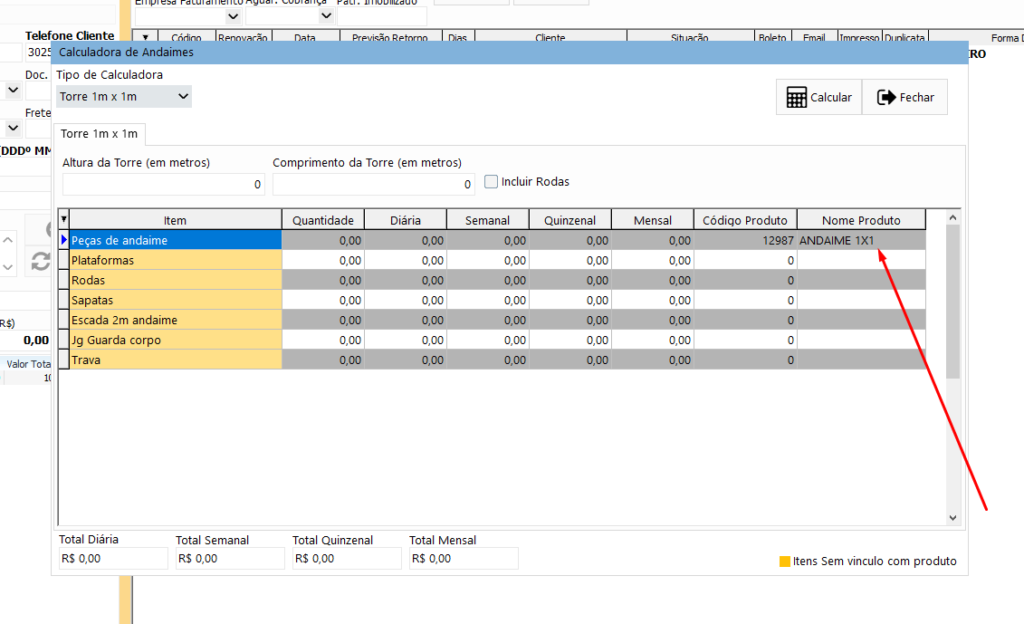The height and width of the screenshot is (624, 1024).
Task: Open the scaffold grid's corner dropdown triangle
Action: click(63, 219)
